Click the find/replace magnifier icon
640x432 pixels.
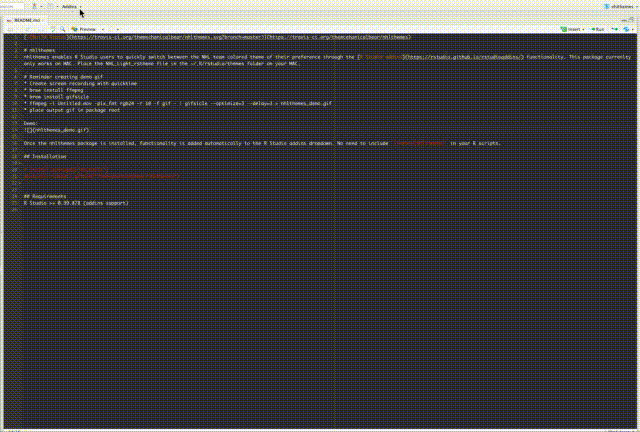pos(62,29)
